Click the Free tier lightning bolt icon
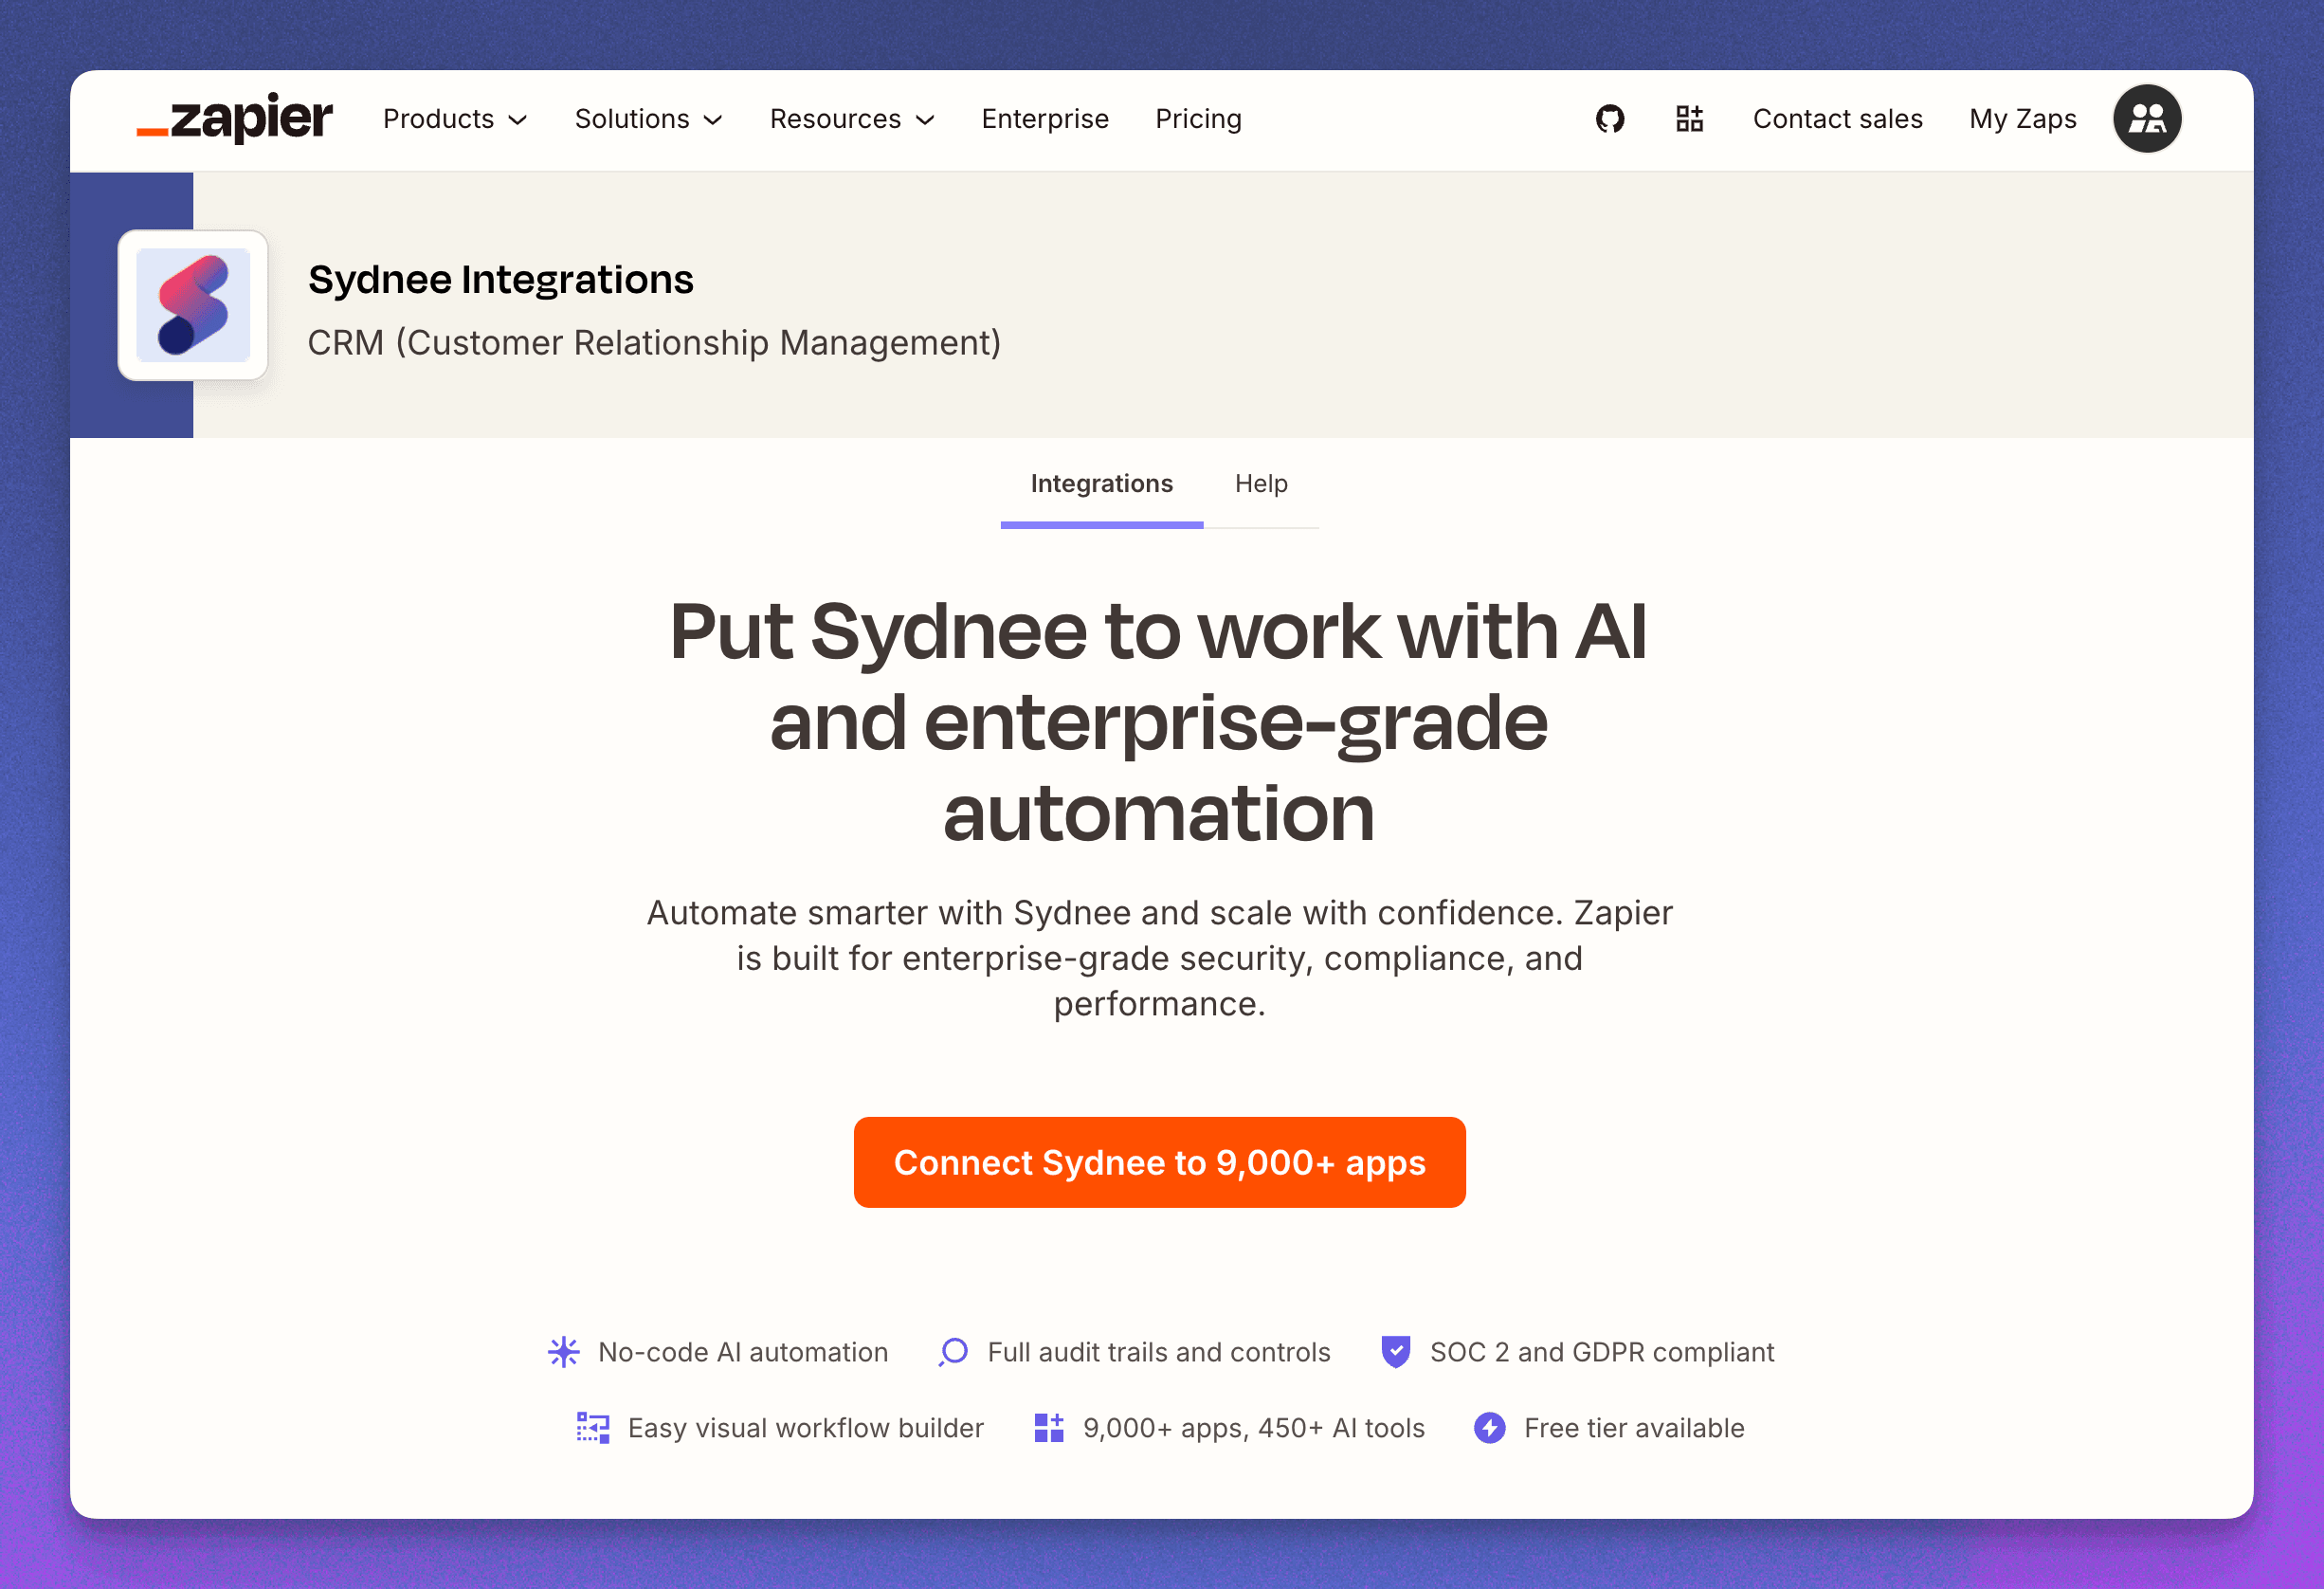Image resolution: width=2324 pixels, height=1589 pixels. (x=1489, y=1428)
